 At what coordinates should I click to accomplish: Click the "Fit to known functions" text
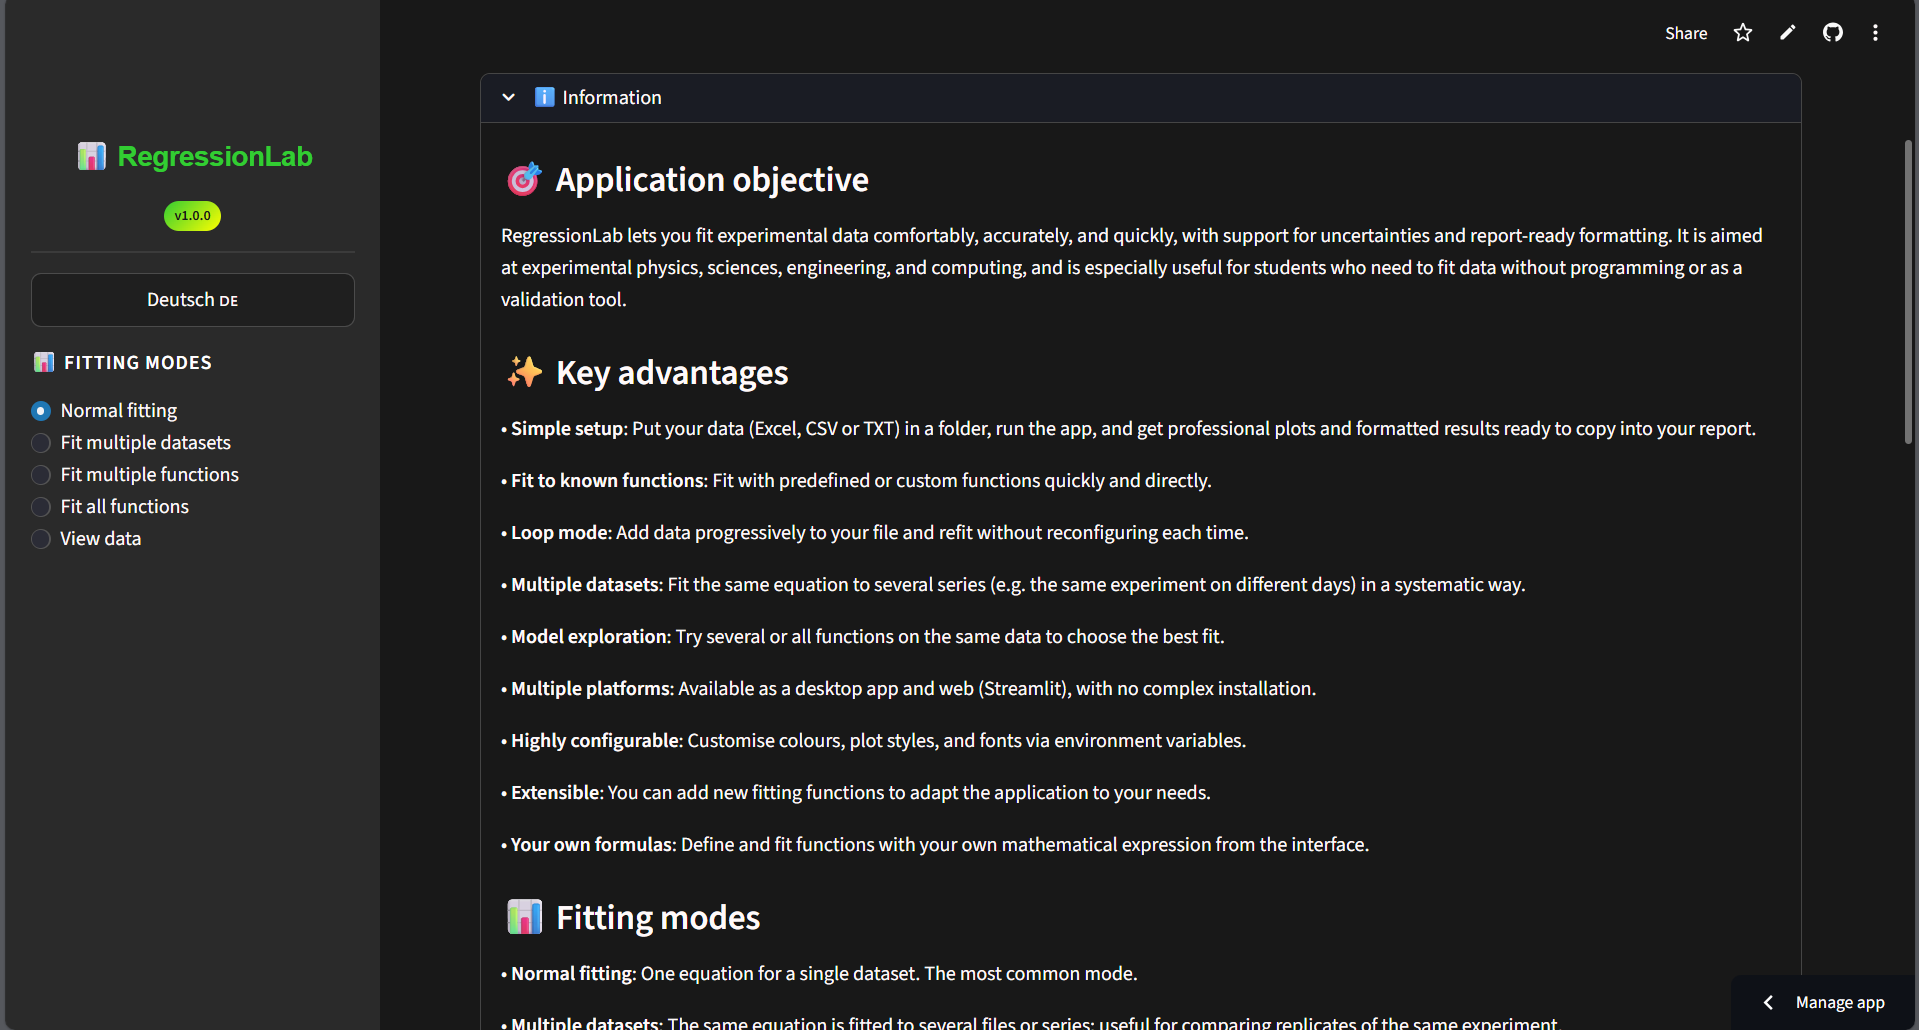(x=608, y=481)
